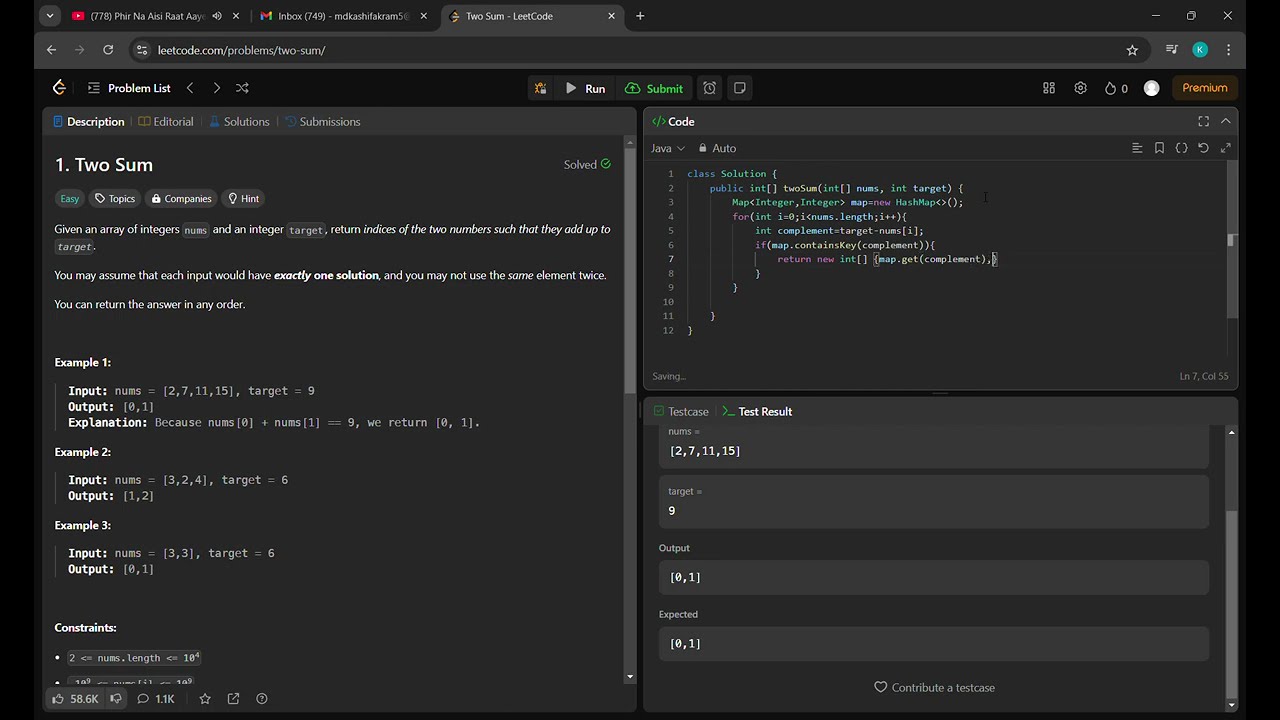The width and height of the screenshot is (1280, 720).
Task: Open the Java language dropdown
Action: (668, 148)
